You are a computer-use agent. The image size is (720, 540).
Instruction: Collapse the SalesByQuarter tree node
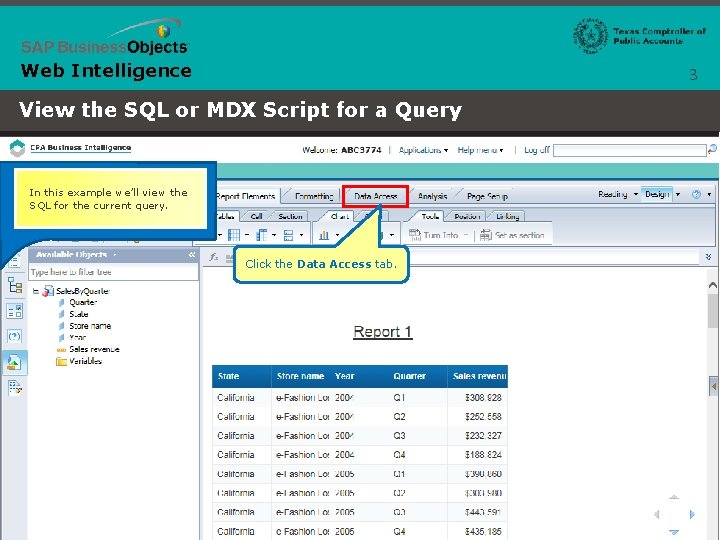click(36, 291)
